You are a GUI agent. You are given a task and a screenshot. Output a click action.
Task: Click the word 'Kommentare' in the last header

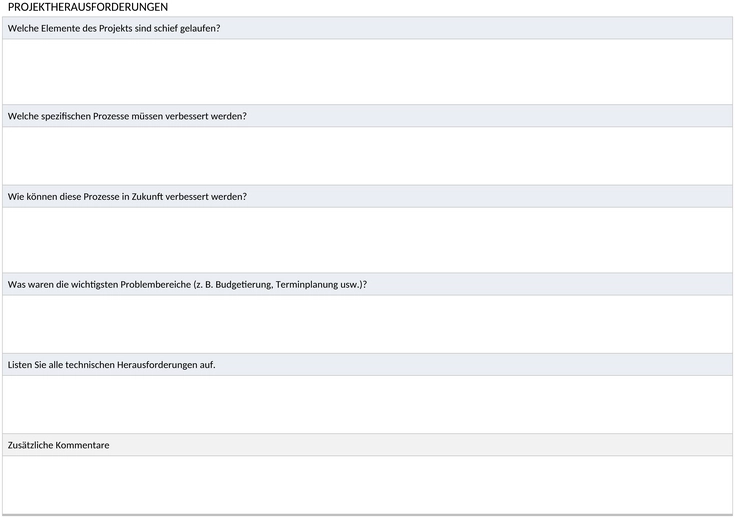[82, 445]
